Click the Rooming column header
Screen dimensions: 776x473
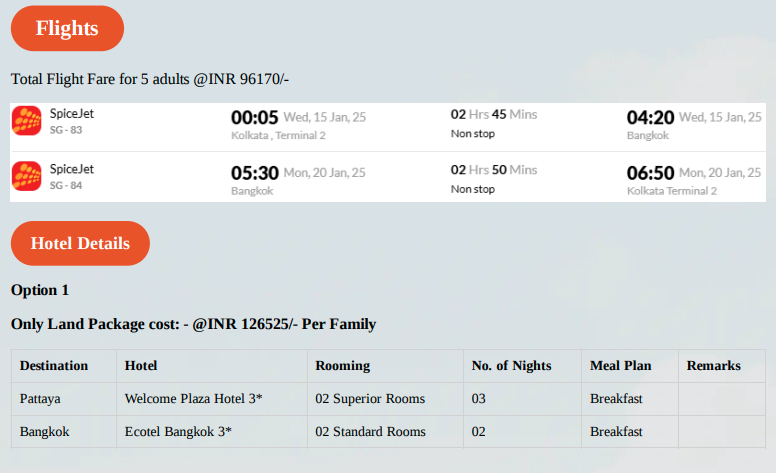pyautogui.click(x=342, y=366)
